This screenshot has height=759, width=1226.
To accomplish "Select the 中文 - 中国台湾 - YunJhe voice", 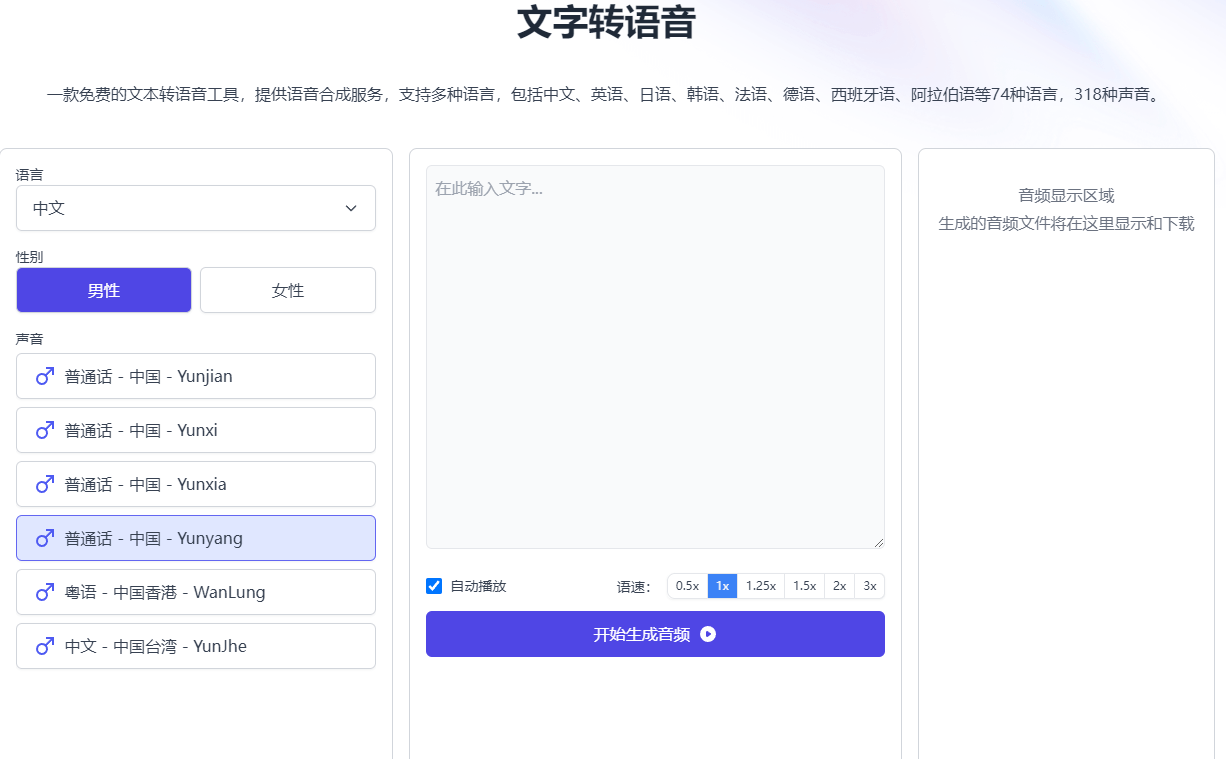I will click(196, 646).
